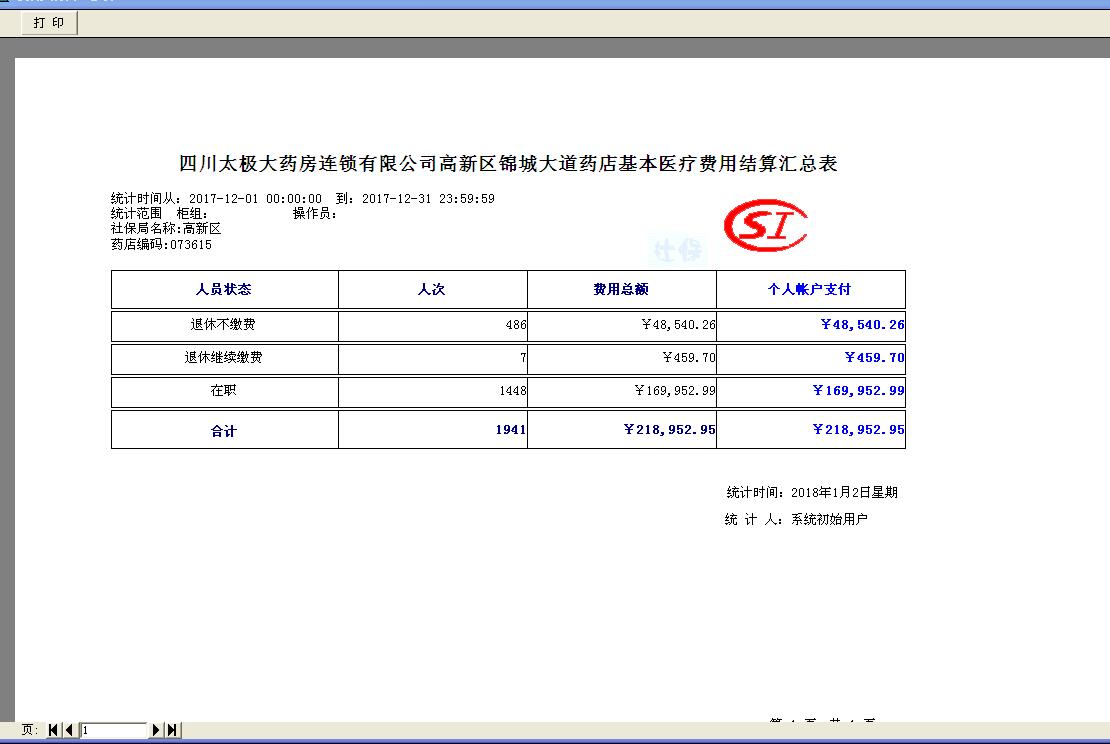The height and width of the screenshot is (744, 1110).
Task: Click the total visit count 1941
Action: point(510,430)
